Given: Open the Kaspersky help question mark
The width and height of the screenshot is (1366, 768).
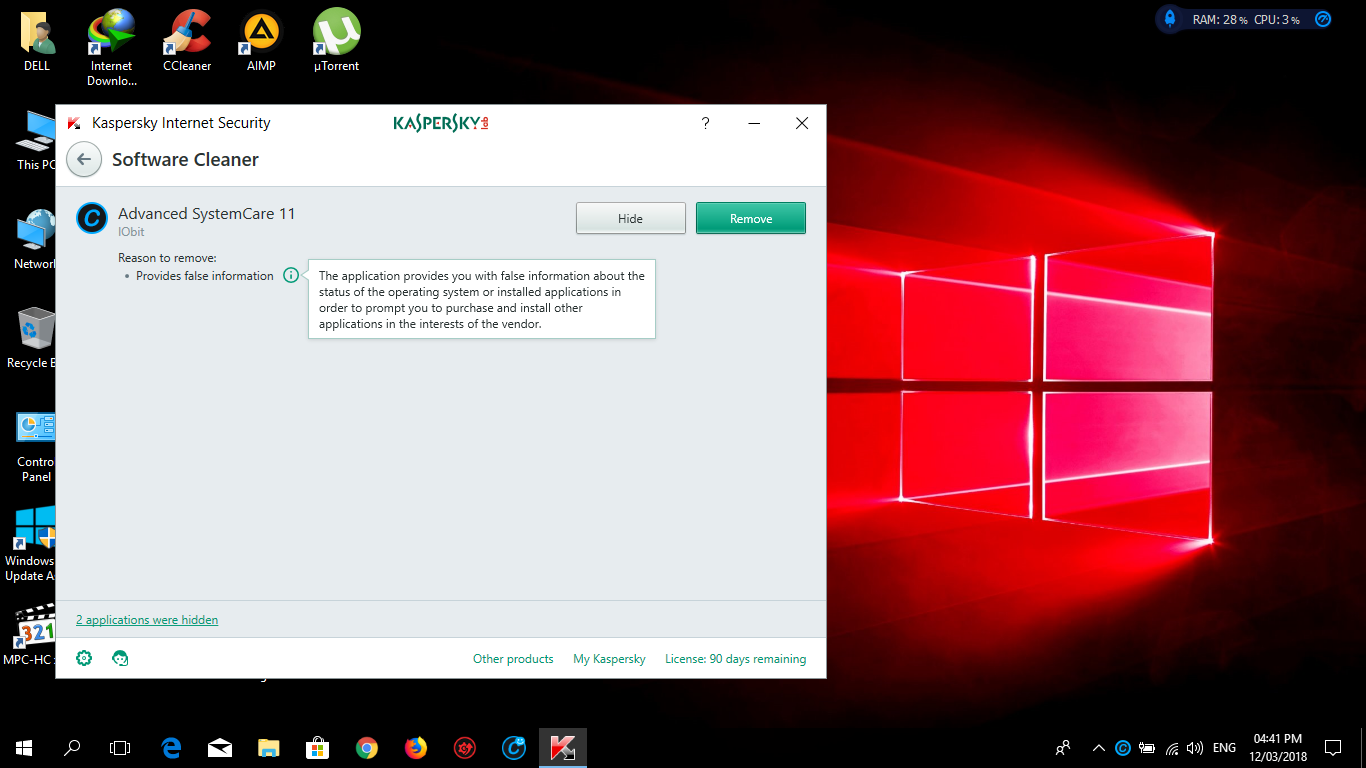Looking at the screenshot, I should coord(705,123).
